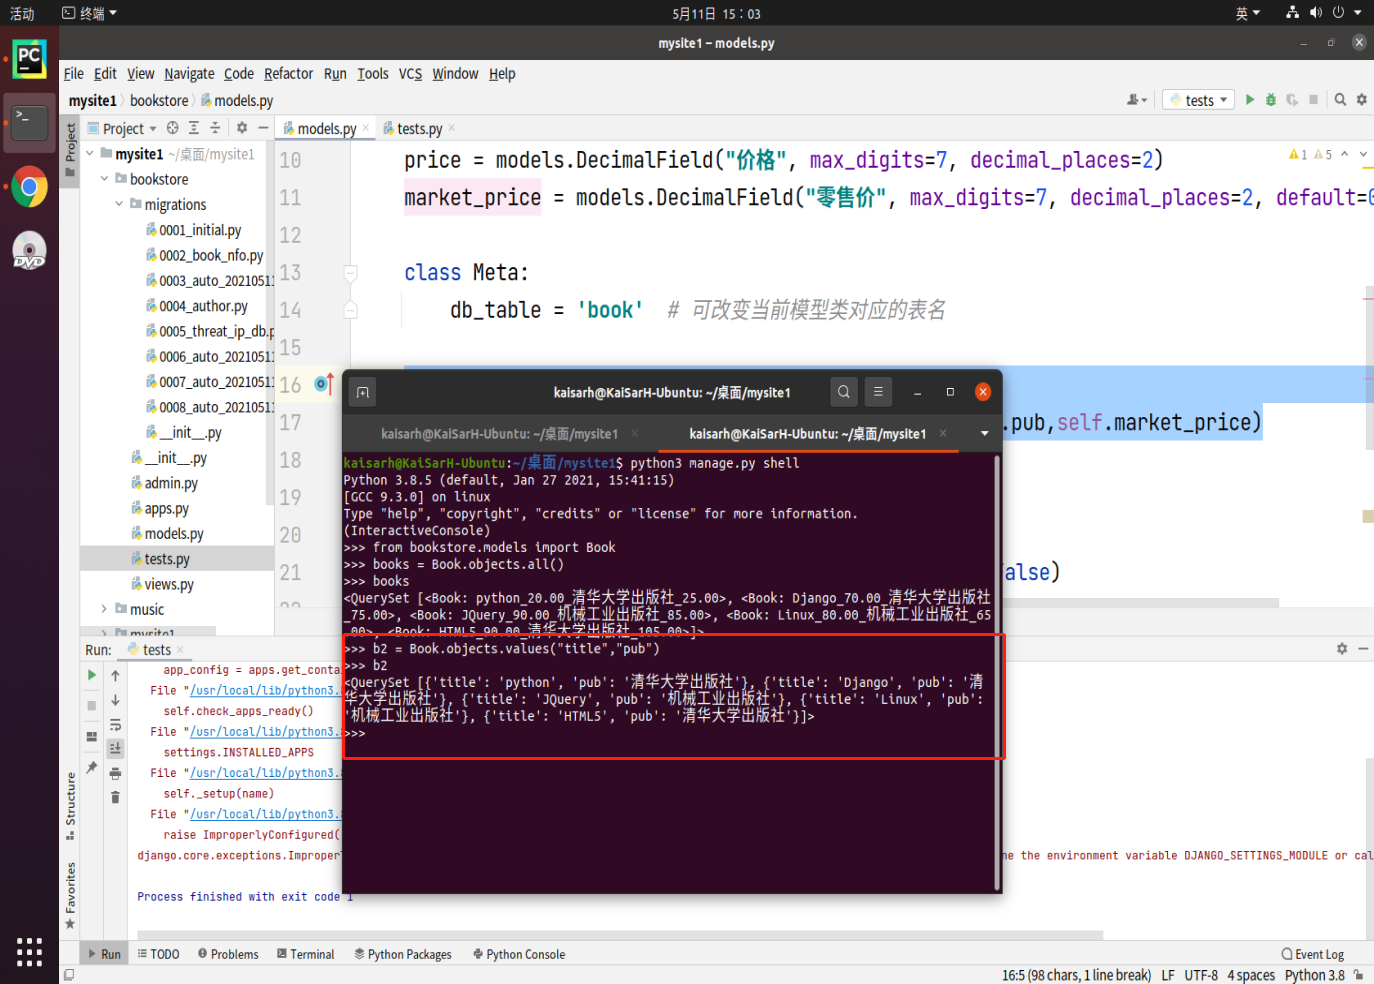Go to next highlighted error arrow
1374x984 pixels.
pos(1363,154)
